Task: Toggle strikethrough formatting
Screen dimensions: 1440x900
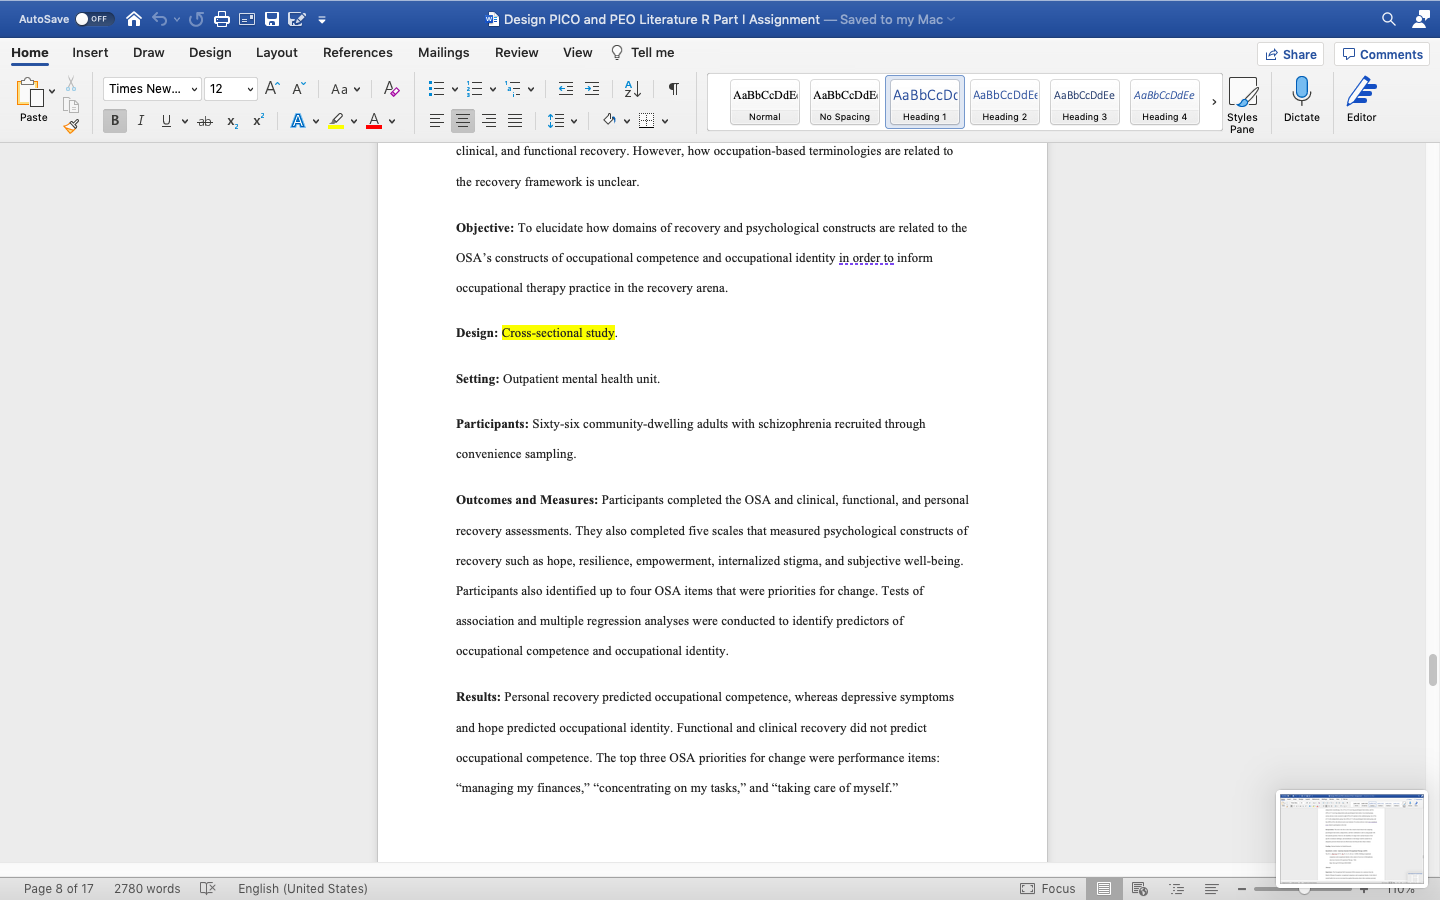Action: tap(205, 121)
